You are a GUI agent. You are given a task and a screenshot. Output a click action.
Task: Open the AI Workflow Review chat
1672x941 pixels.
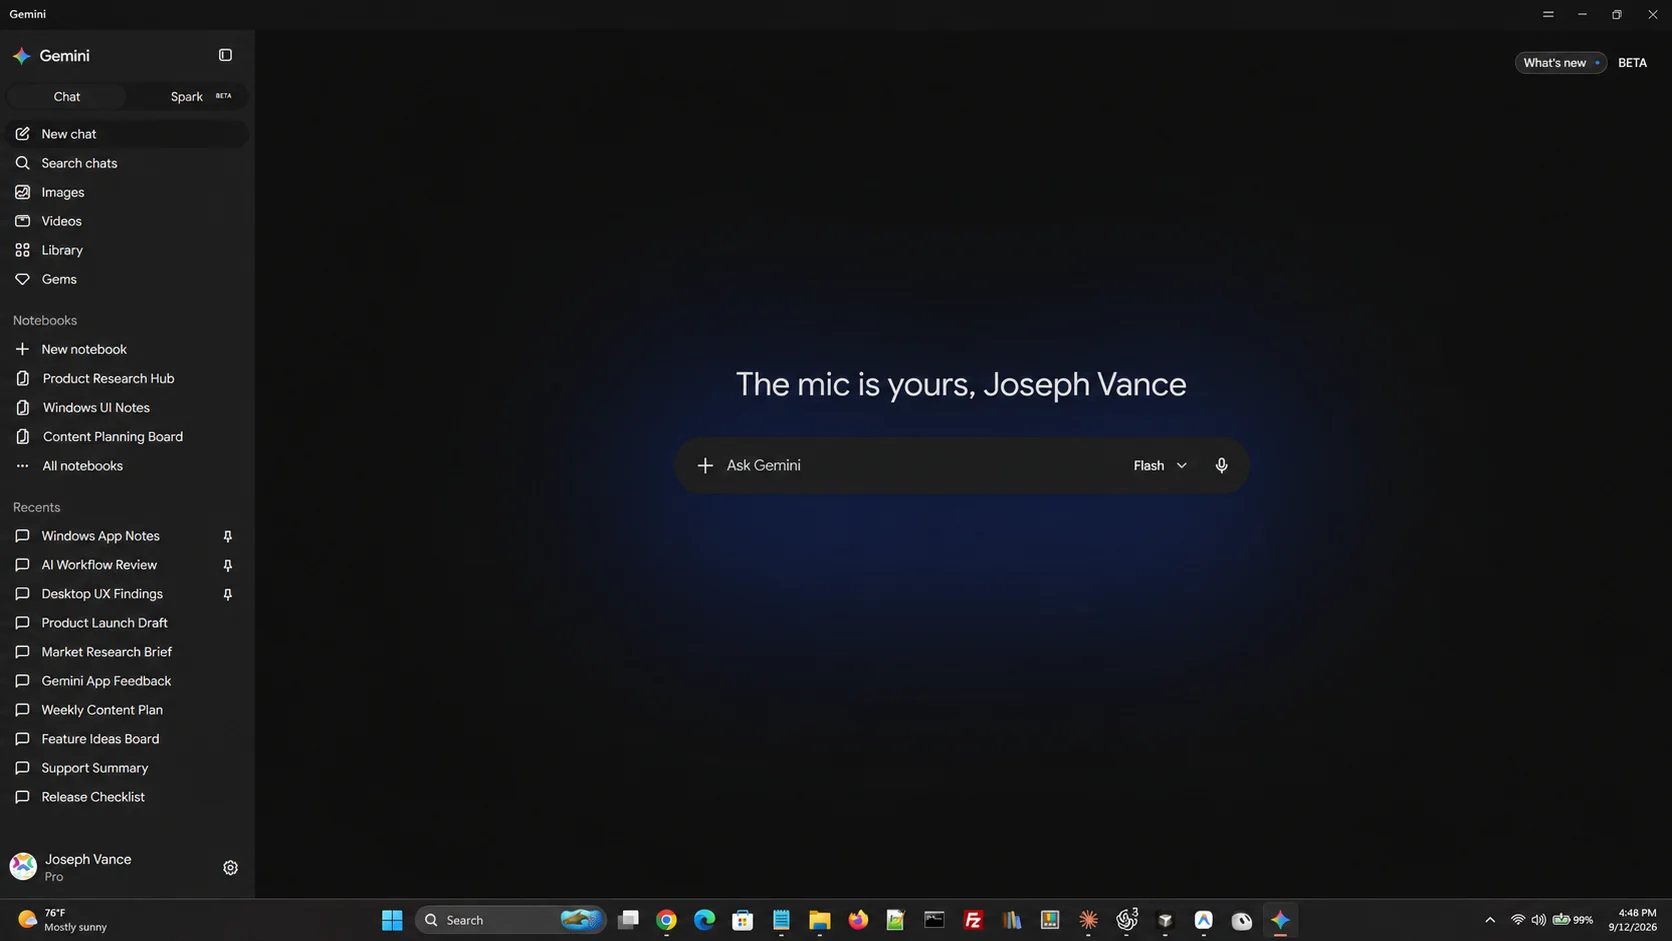coord(99,565)
